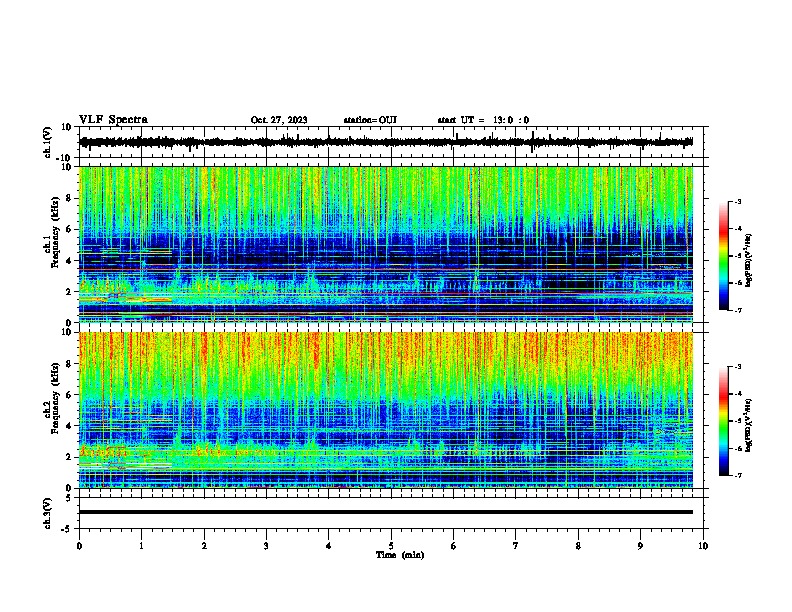Click the "4" tick on the time axis
Image resolution: width=792 pixels, height=612 pixels.
[329, 546]
